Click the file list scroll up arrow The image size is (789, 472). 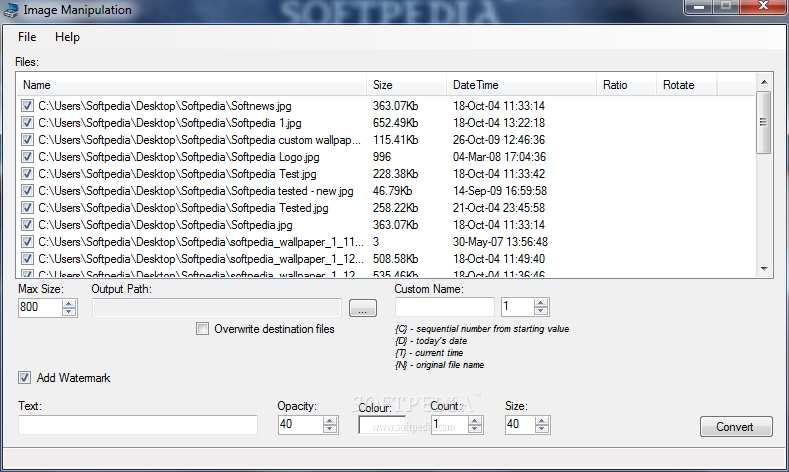pyautogui.click(x=764, y=82)
